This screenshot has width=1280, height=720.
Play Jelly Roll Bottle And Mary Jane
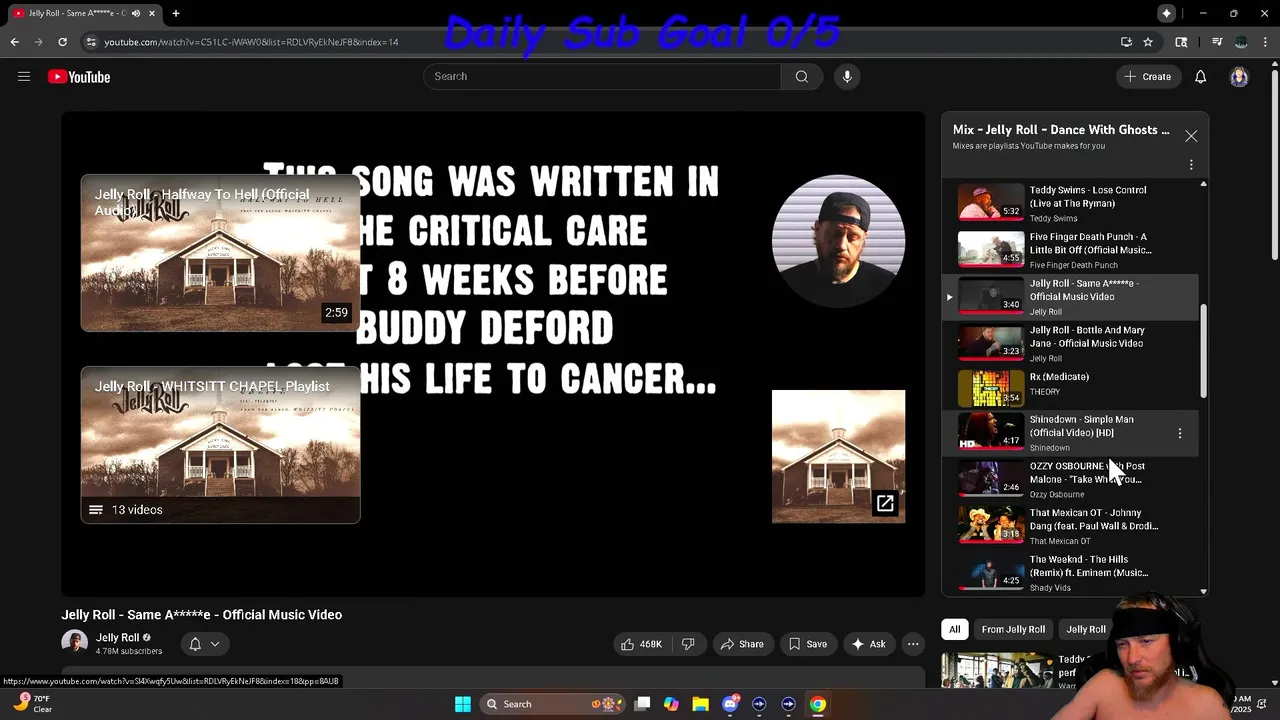click(x=1070, y=343)
